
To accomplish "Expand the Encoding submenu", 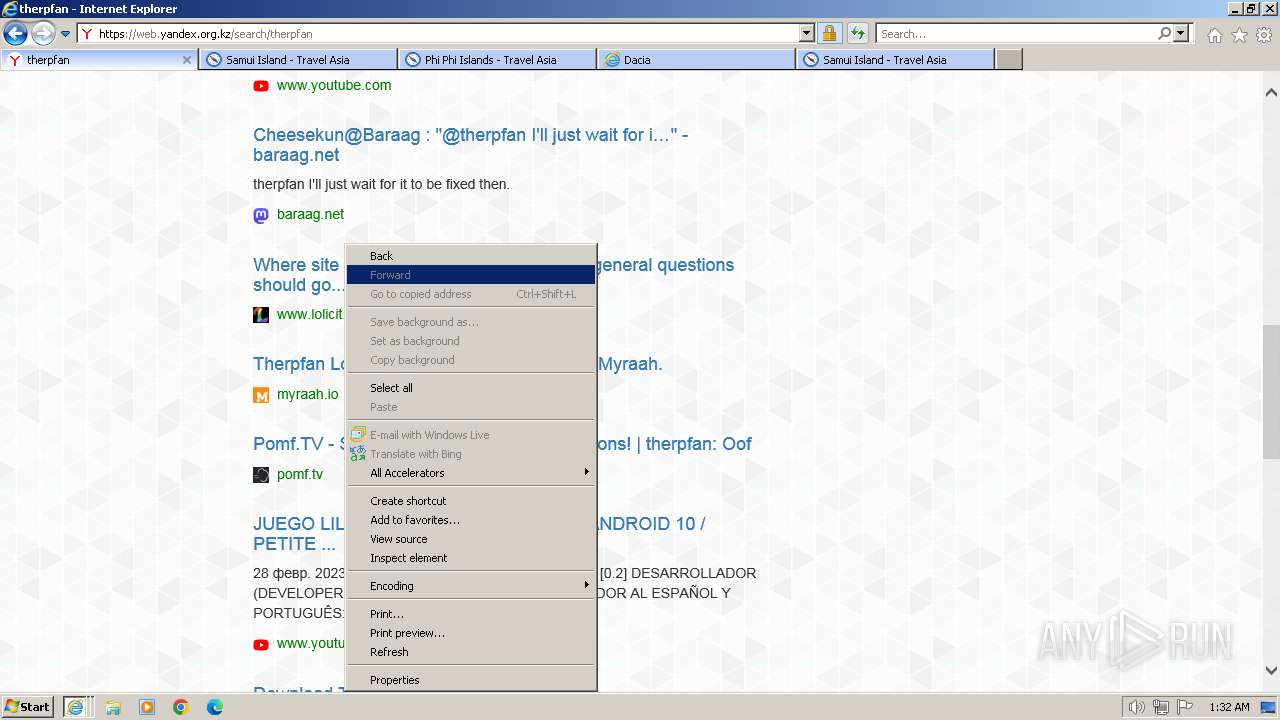I will click(x=471, y=586).
